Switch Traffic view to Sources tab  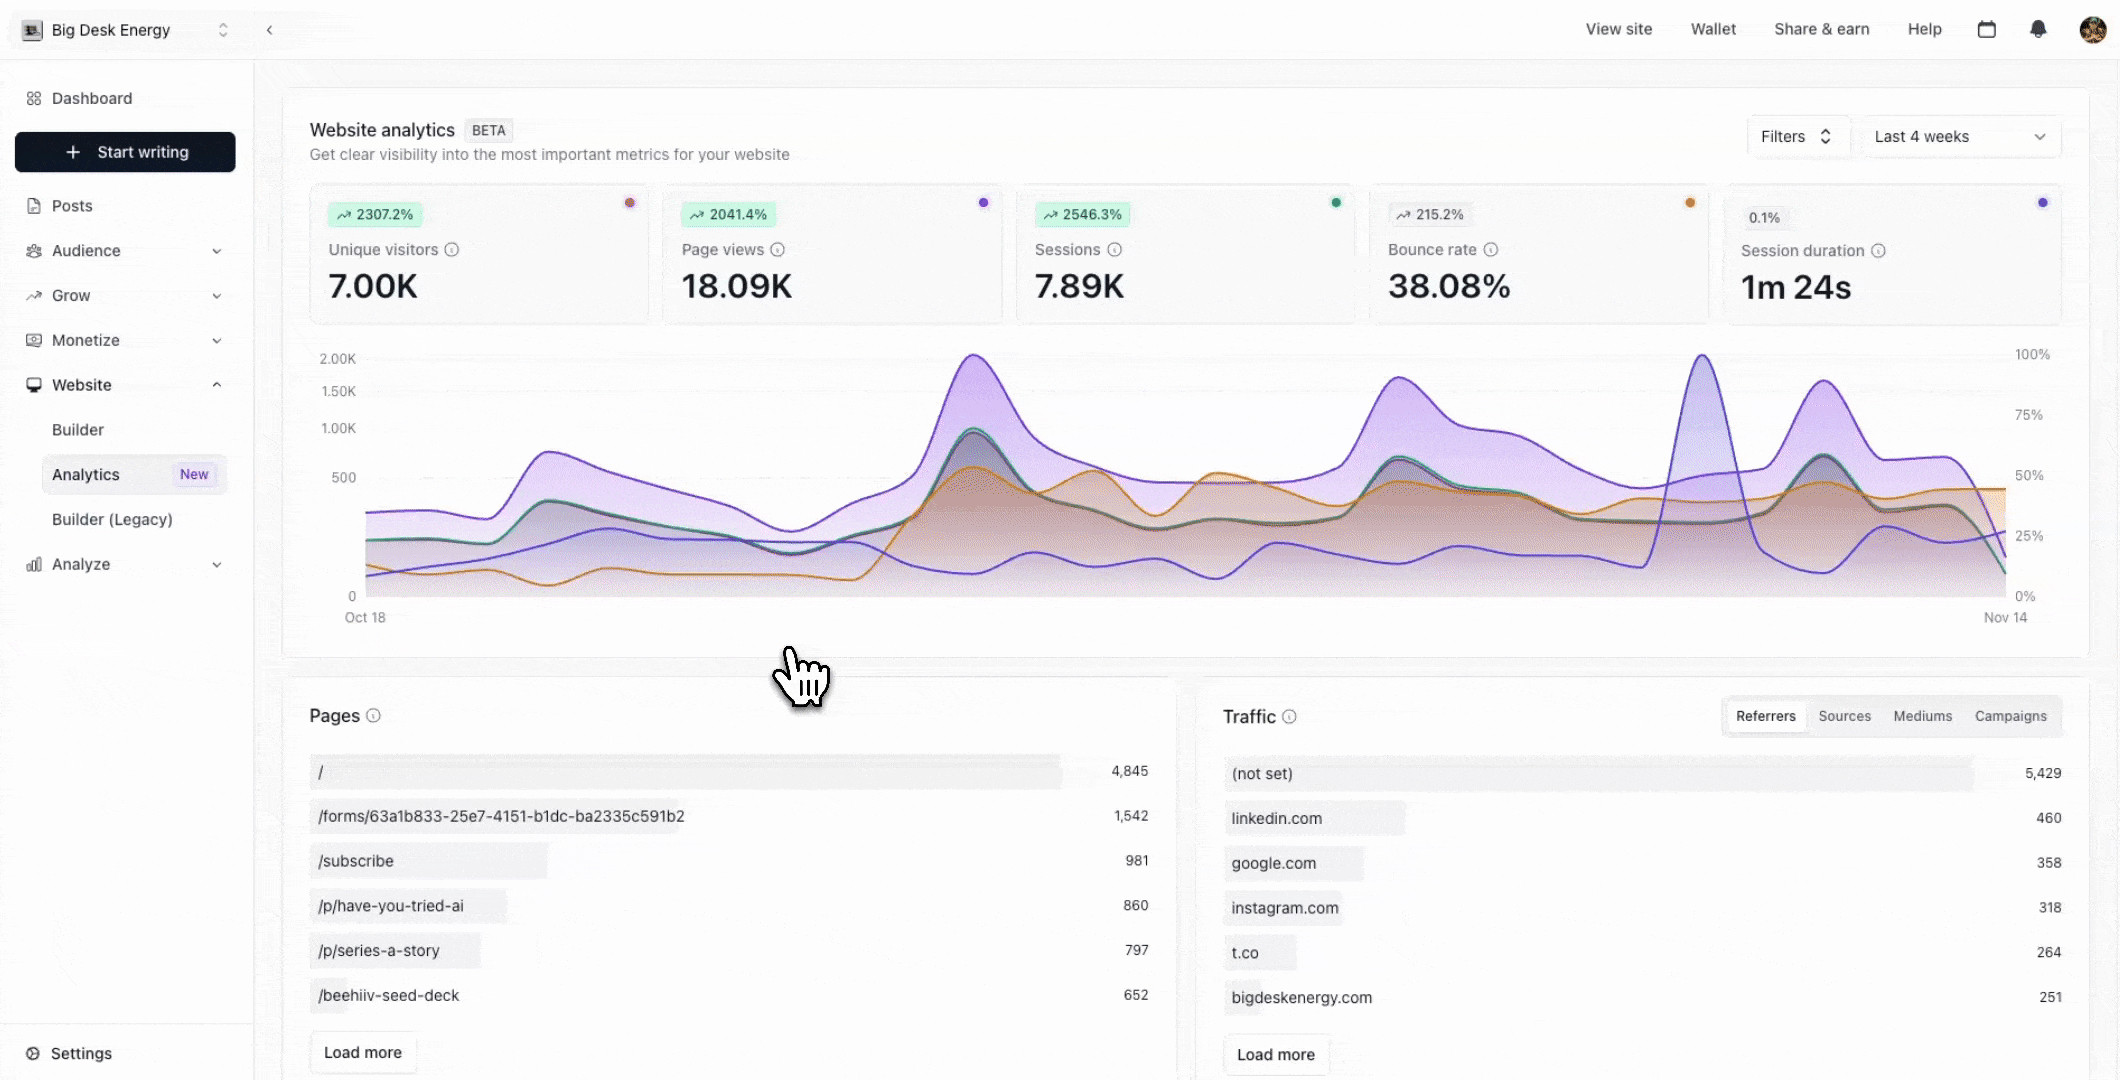coord(1844,716)
